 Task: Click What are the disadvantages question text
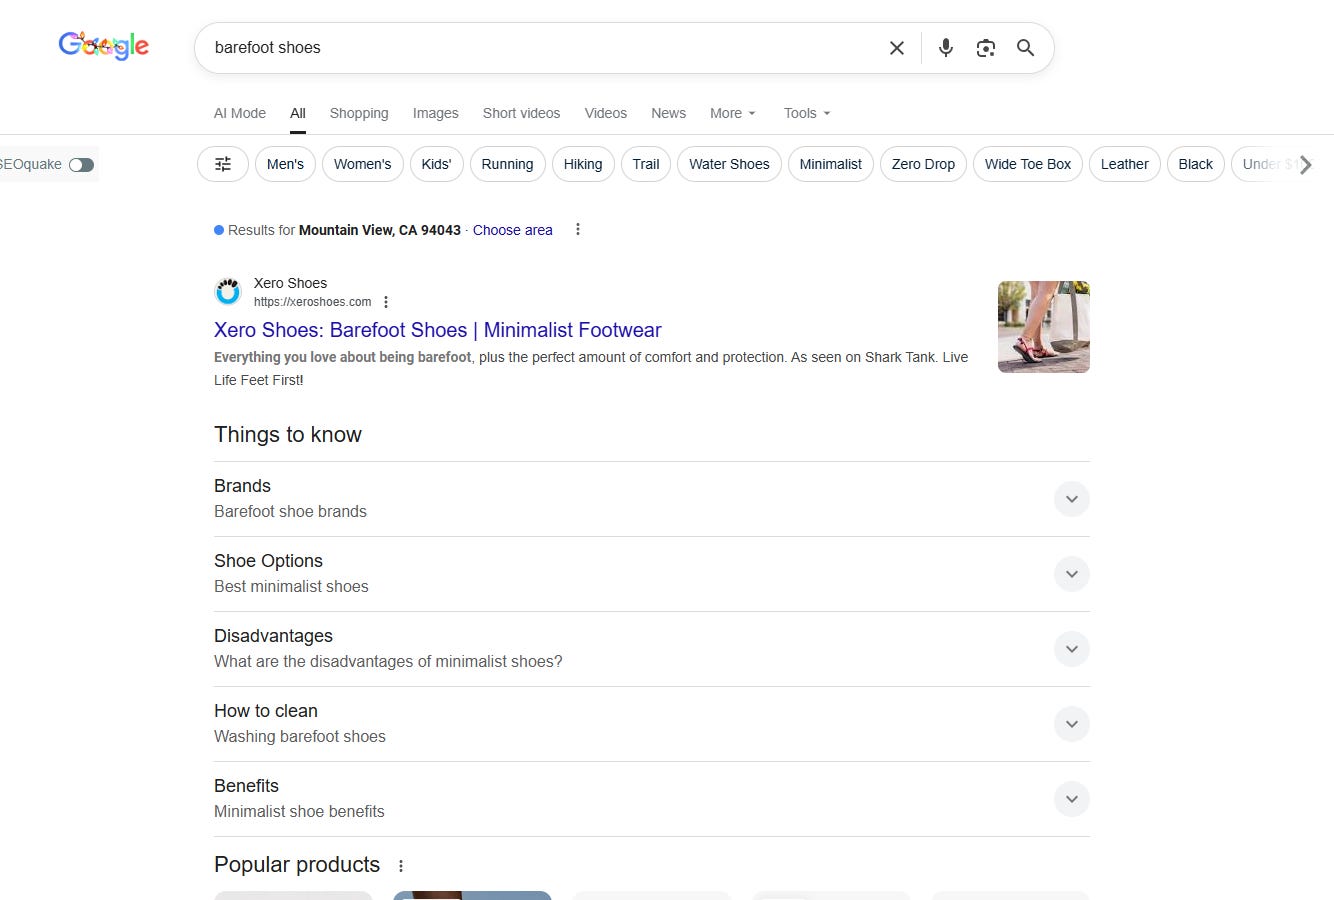pyautogui.click(x=388, y=661)
